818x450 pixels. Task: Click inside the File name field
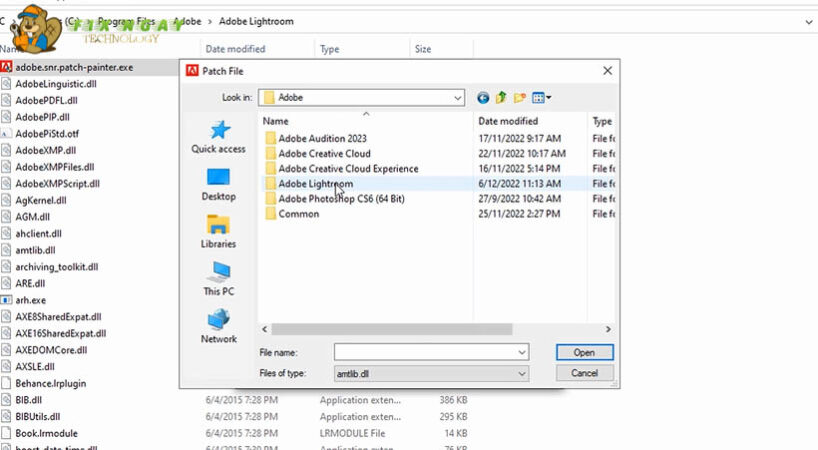(x=424, y=353)
